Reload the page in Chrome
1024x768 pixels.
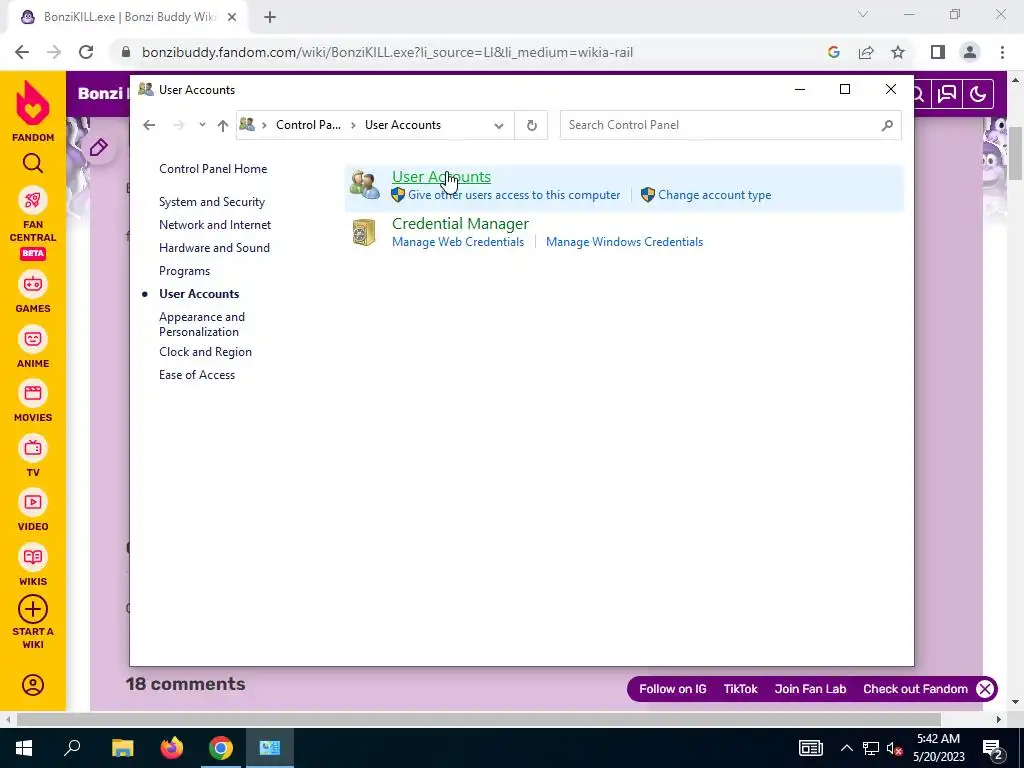pos(86,52)
